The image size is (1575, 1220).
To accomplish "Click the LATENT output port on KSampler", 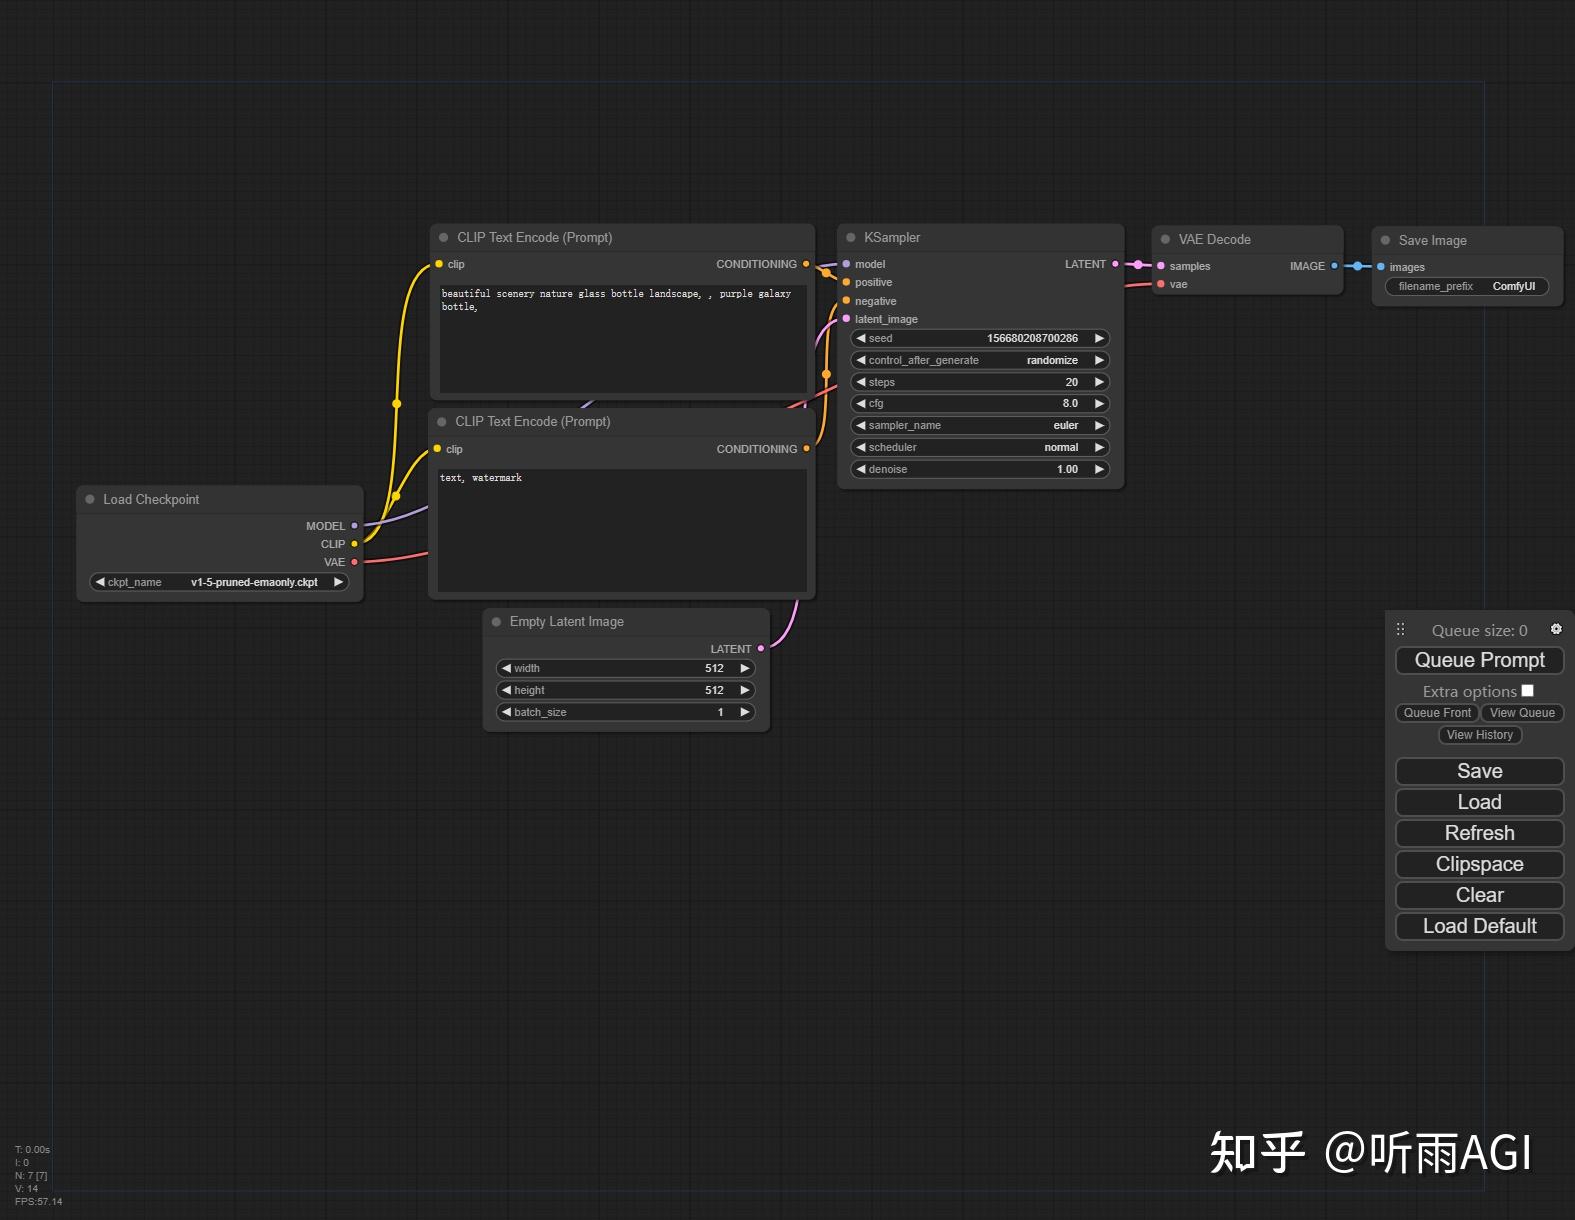I will [1115, 264].
